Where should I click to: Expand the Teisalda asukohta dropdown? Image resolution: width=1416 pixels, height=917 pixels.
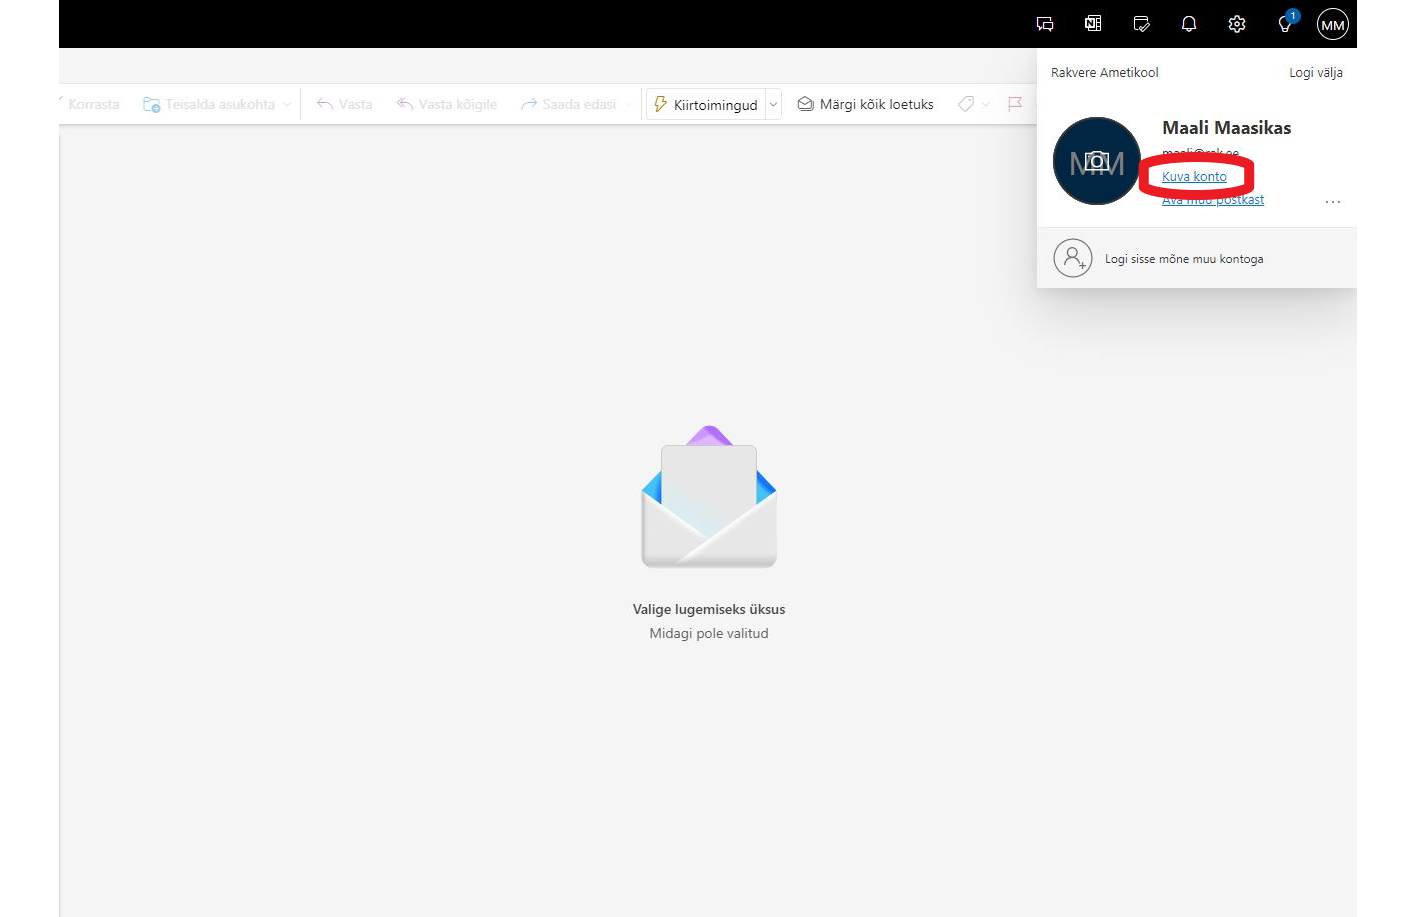[x=287, y=104]
